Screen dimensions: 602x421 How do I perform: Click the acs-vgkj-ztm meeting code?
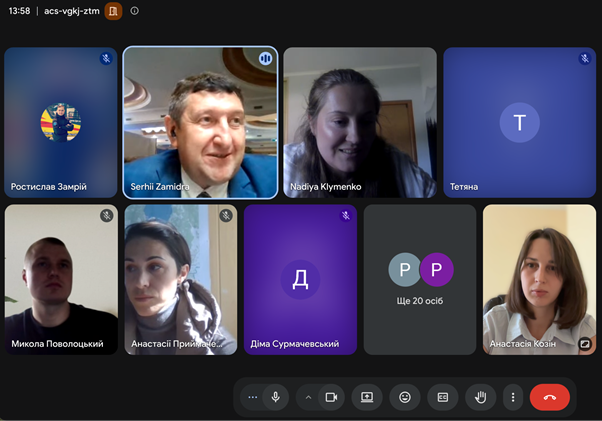(x=72, y=11)
